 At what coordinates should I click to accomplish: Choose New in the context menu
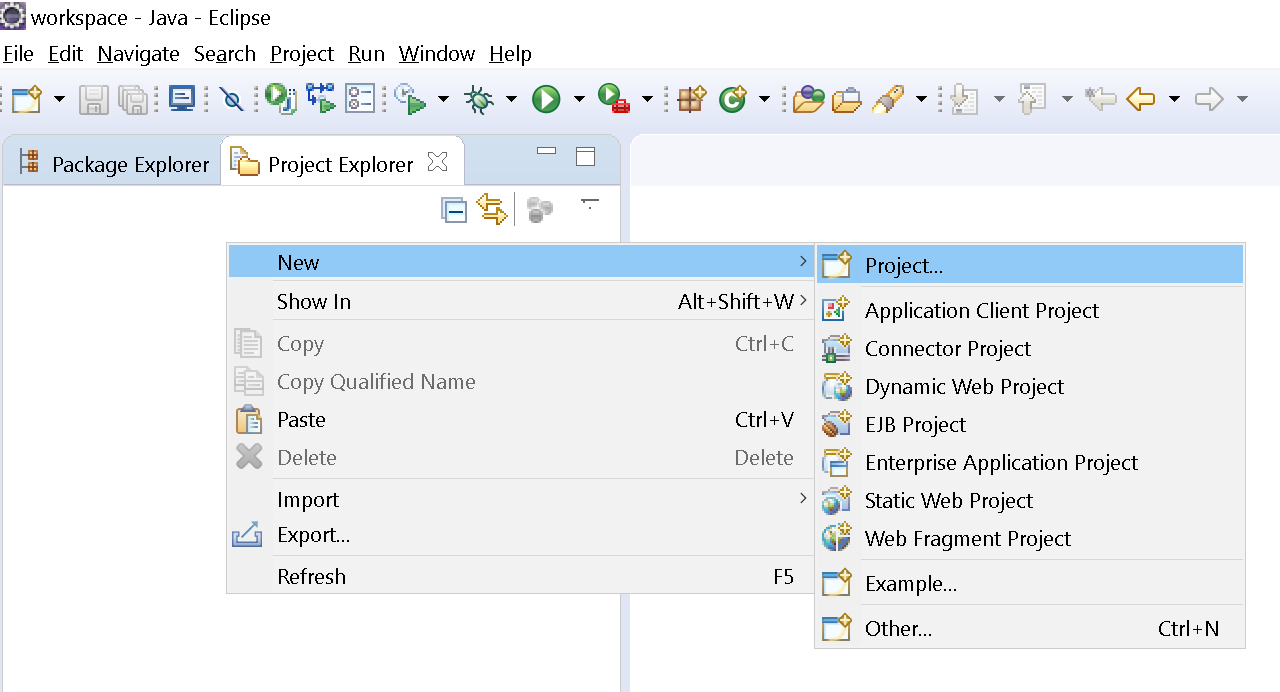point(521,262)
